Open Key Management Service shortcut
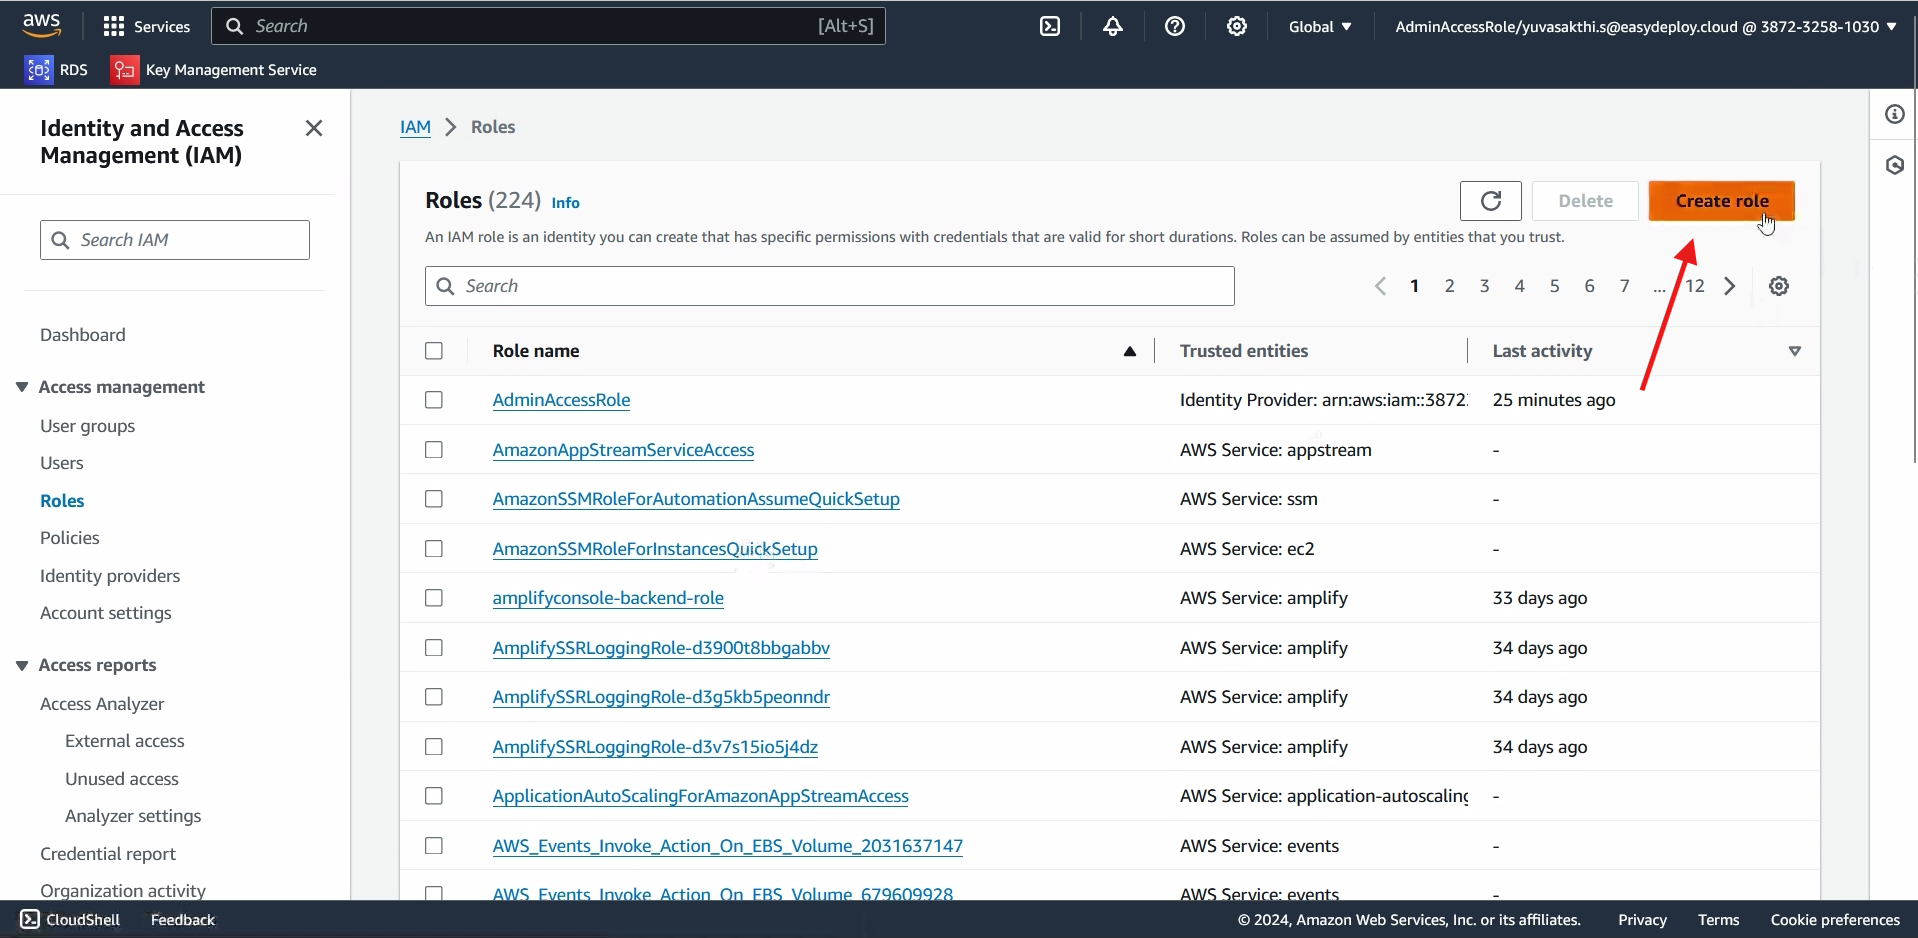 pos(214,69)
